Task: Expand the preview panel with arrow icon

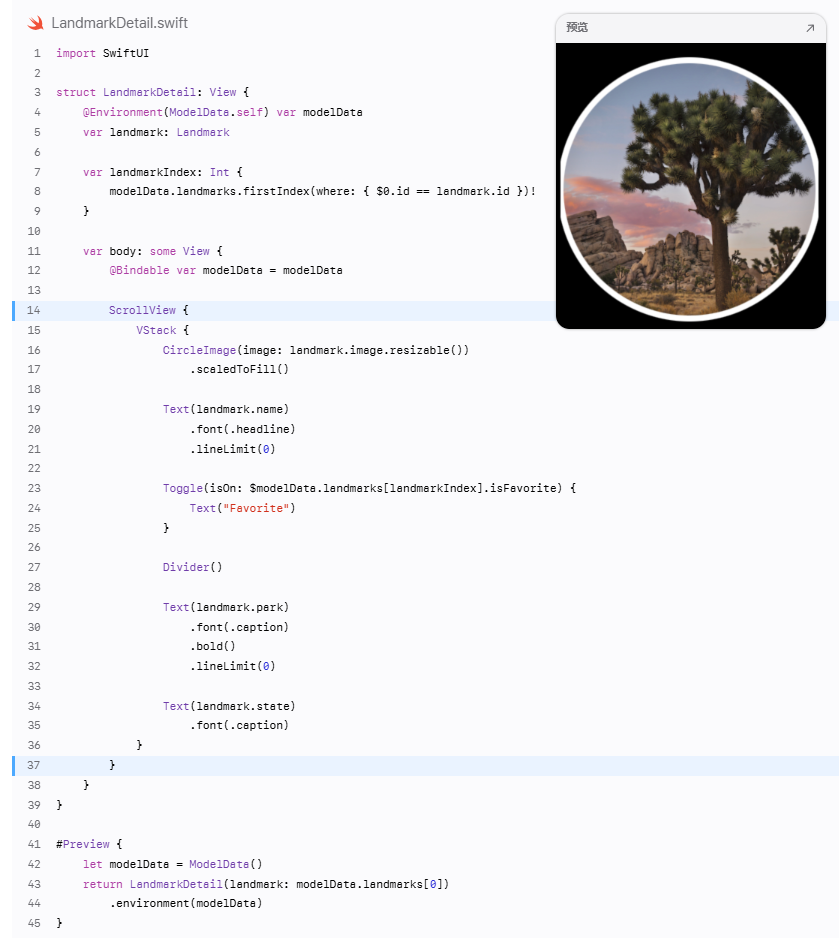Action: [810, 28]
